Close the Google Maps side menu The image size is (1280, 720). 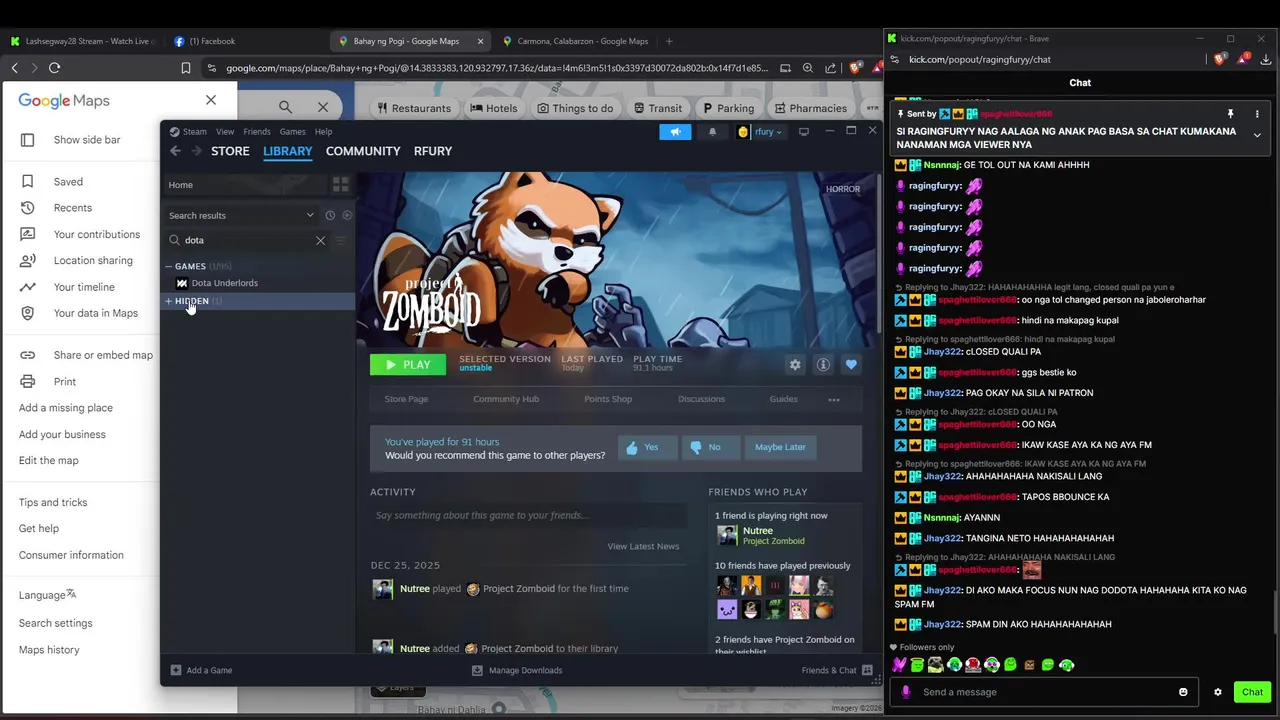(x=210, y=100)
